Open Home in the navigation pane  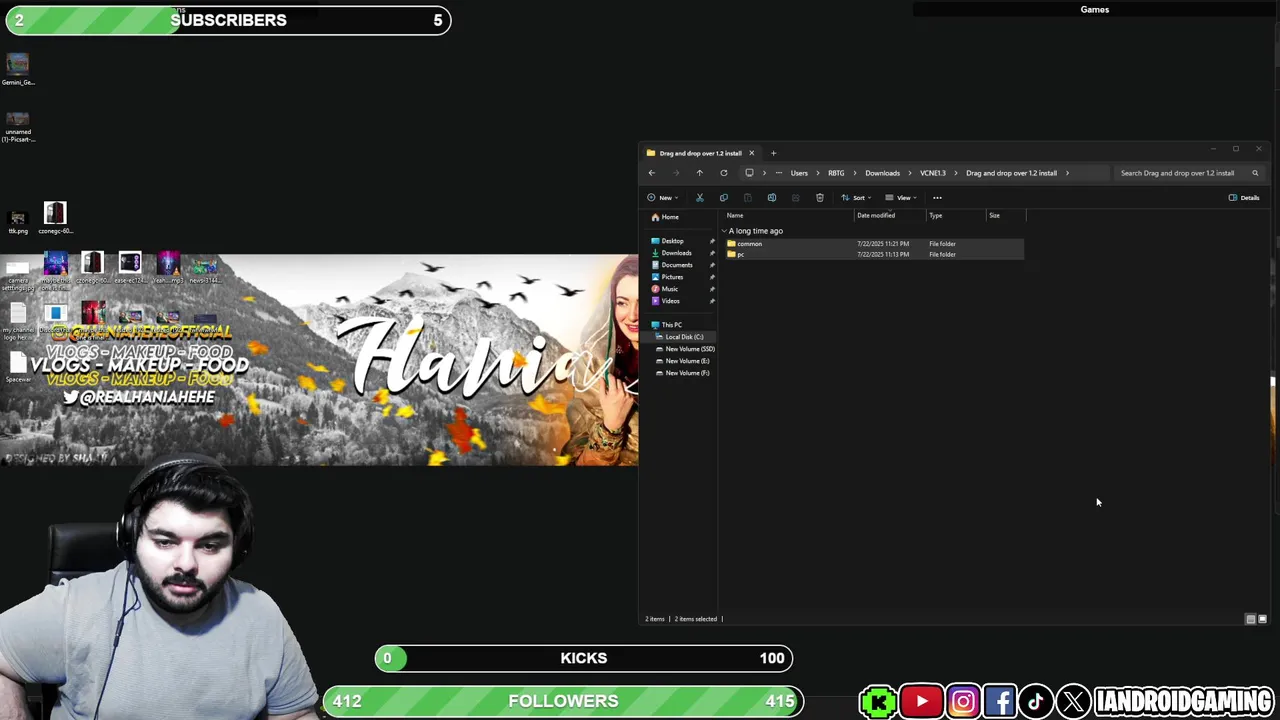click(665, 217)
